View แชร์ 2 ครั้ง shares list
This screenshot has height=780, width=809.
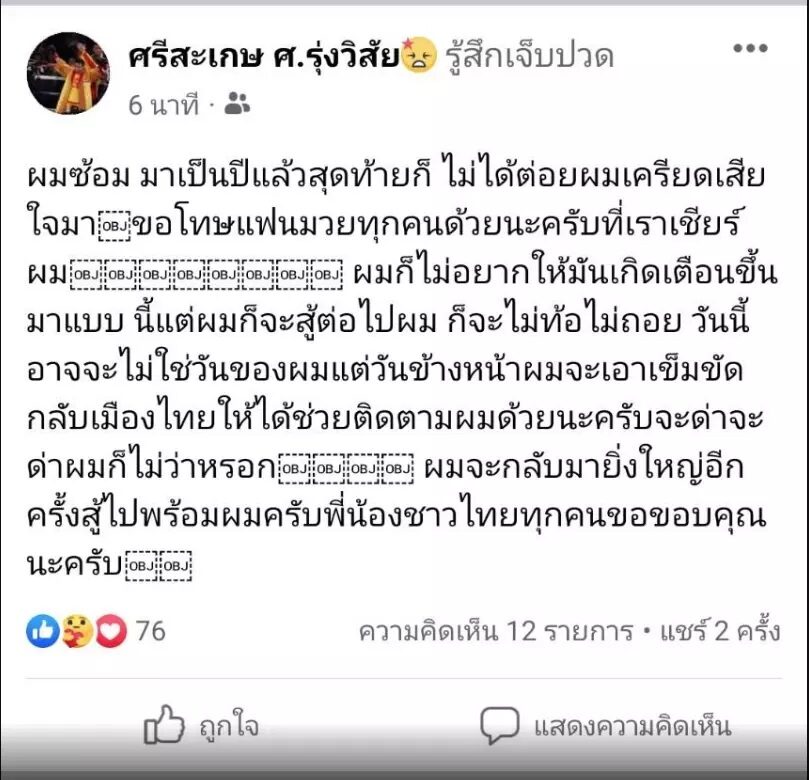(720, 630)
